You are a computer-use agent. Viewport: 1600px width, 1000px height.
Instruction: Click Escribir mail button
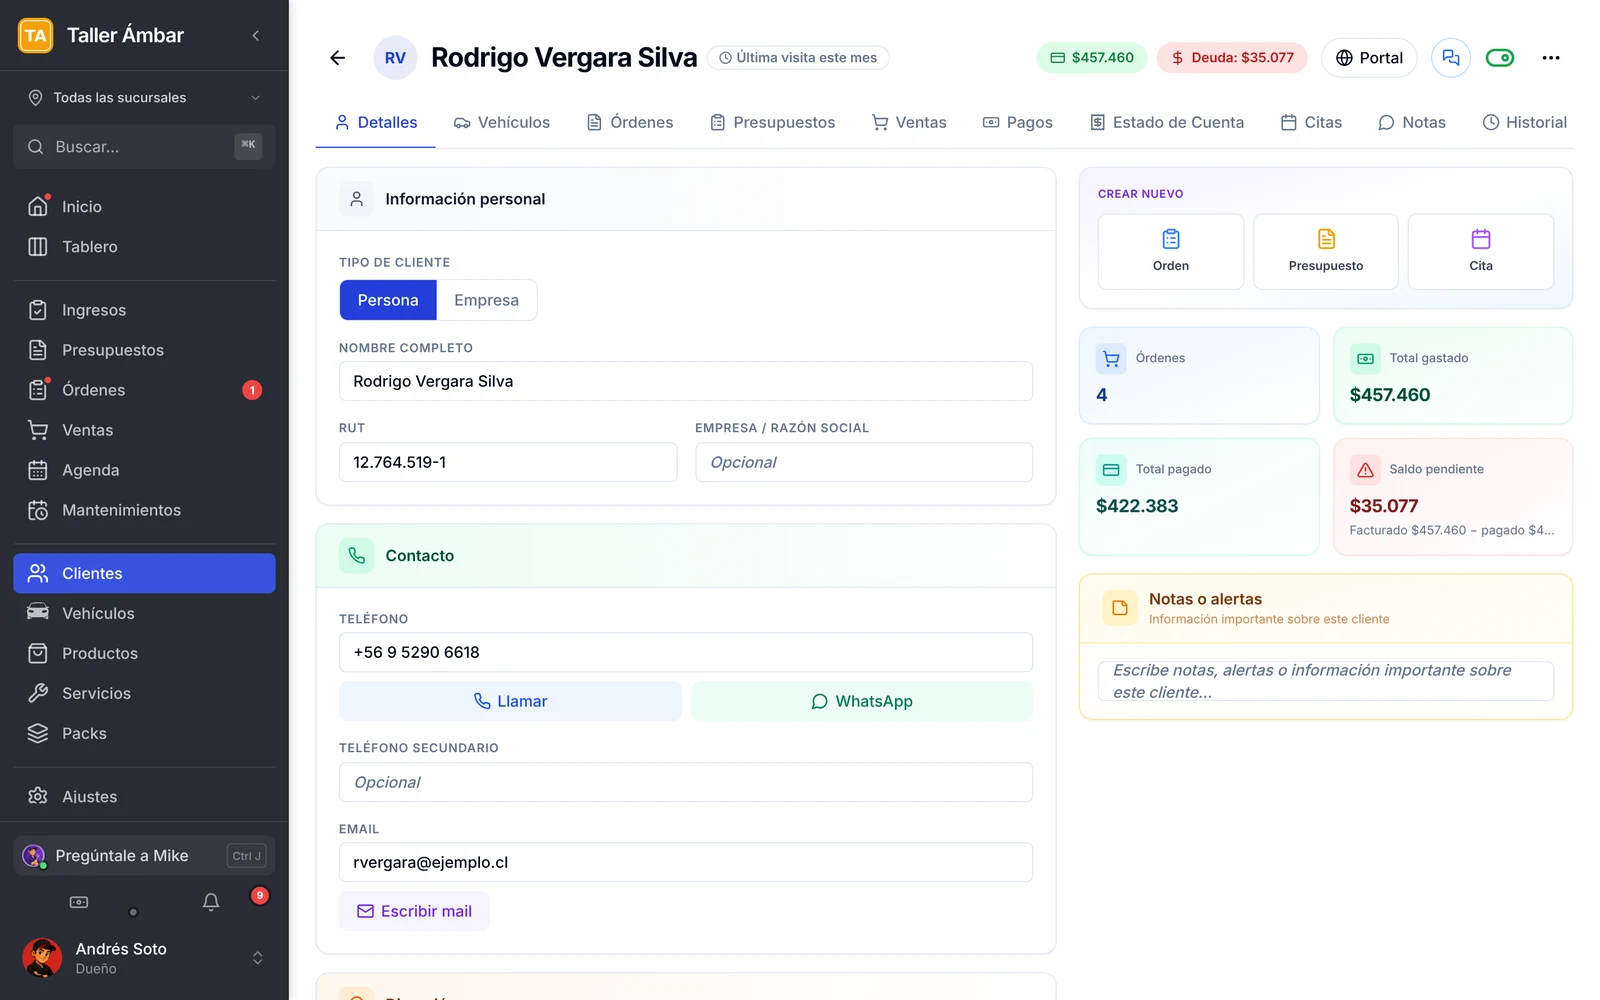point(414,911)
